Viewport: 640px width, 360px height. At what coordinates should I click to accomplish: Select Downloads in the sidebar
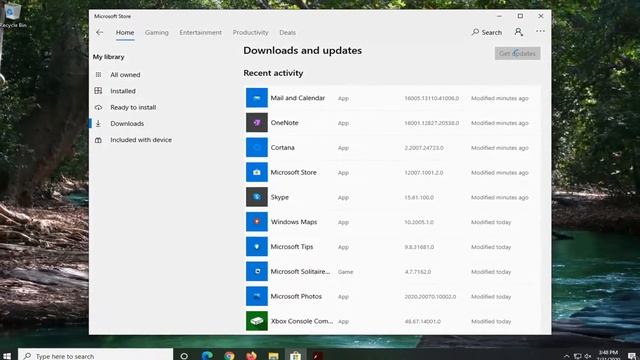[x=127, y=124]
